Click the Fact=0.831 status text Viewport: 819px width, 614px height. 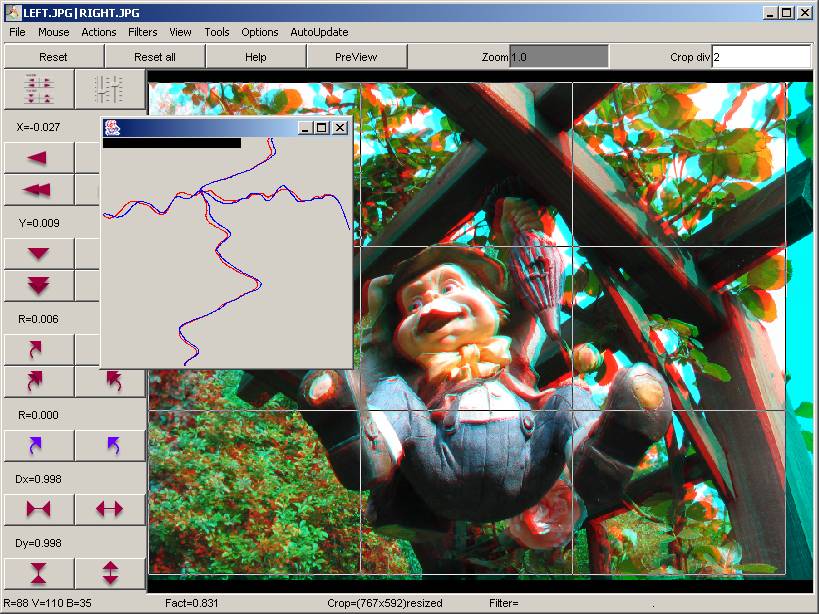(x=191, y=603)
